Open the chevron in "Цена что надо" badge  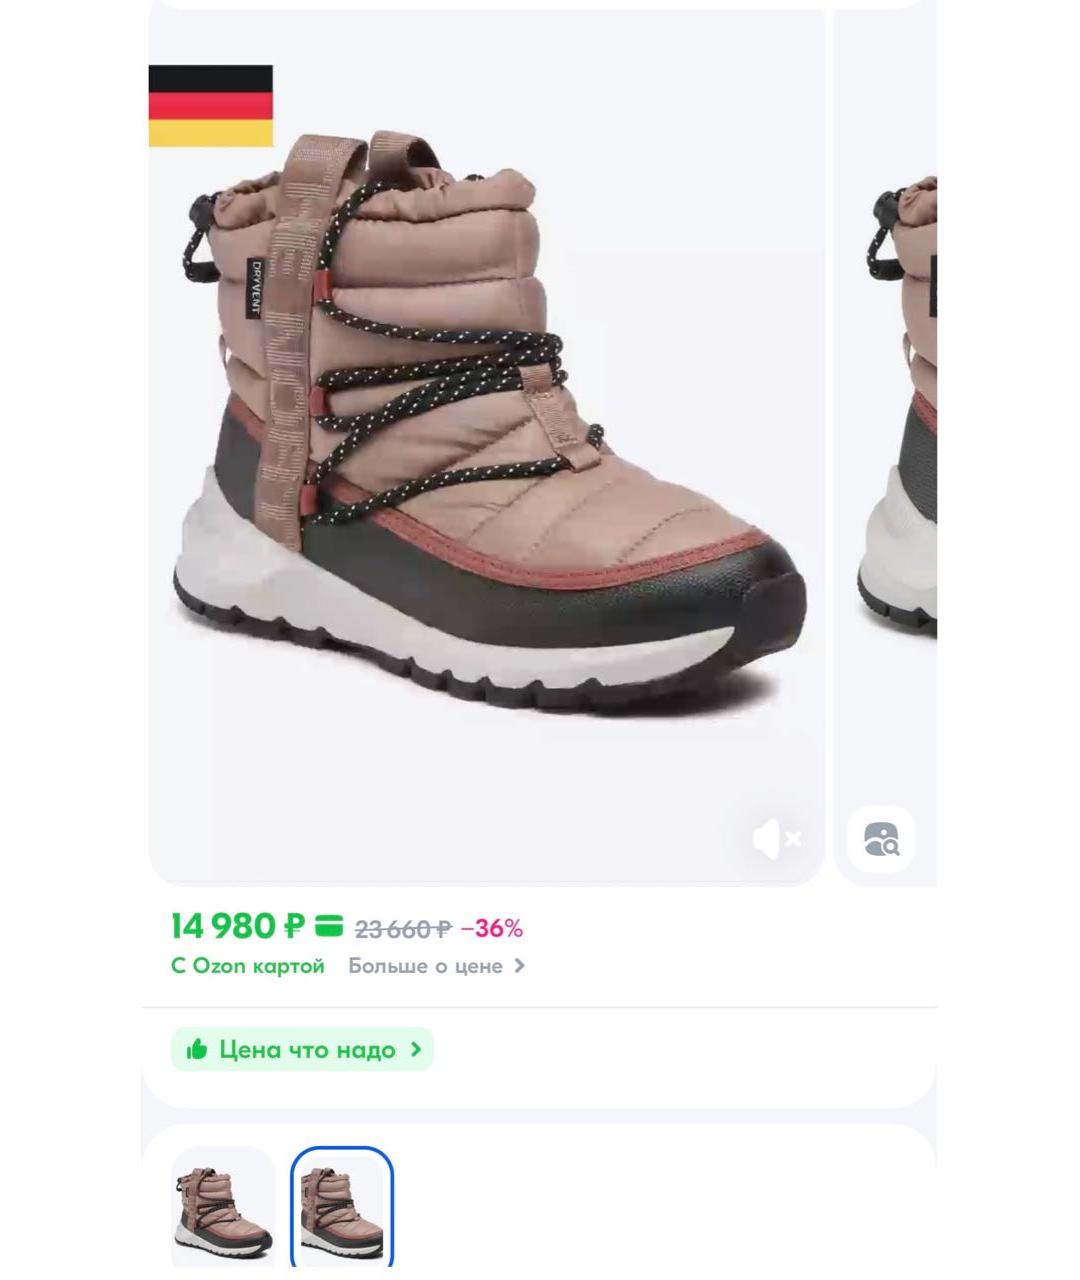point(416,1050)
